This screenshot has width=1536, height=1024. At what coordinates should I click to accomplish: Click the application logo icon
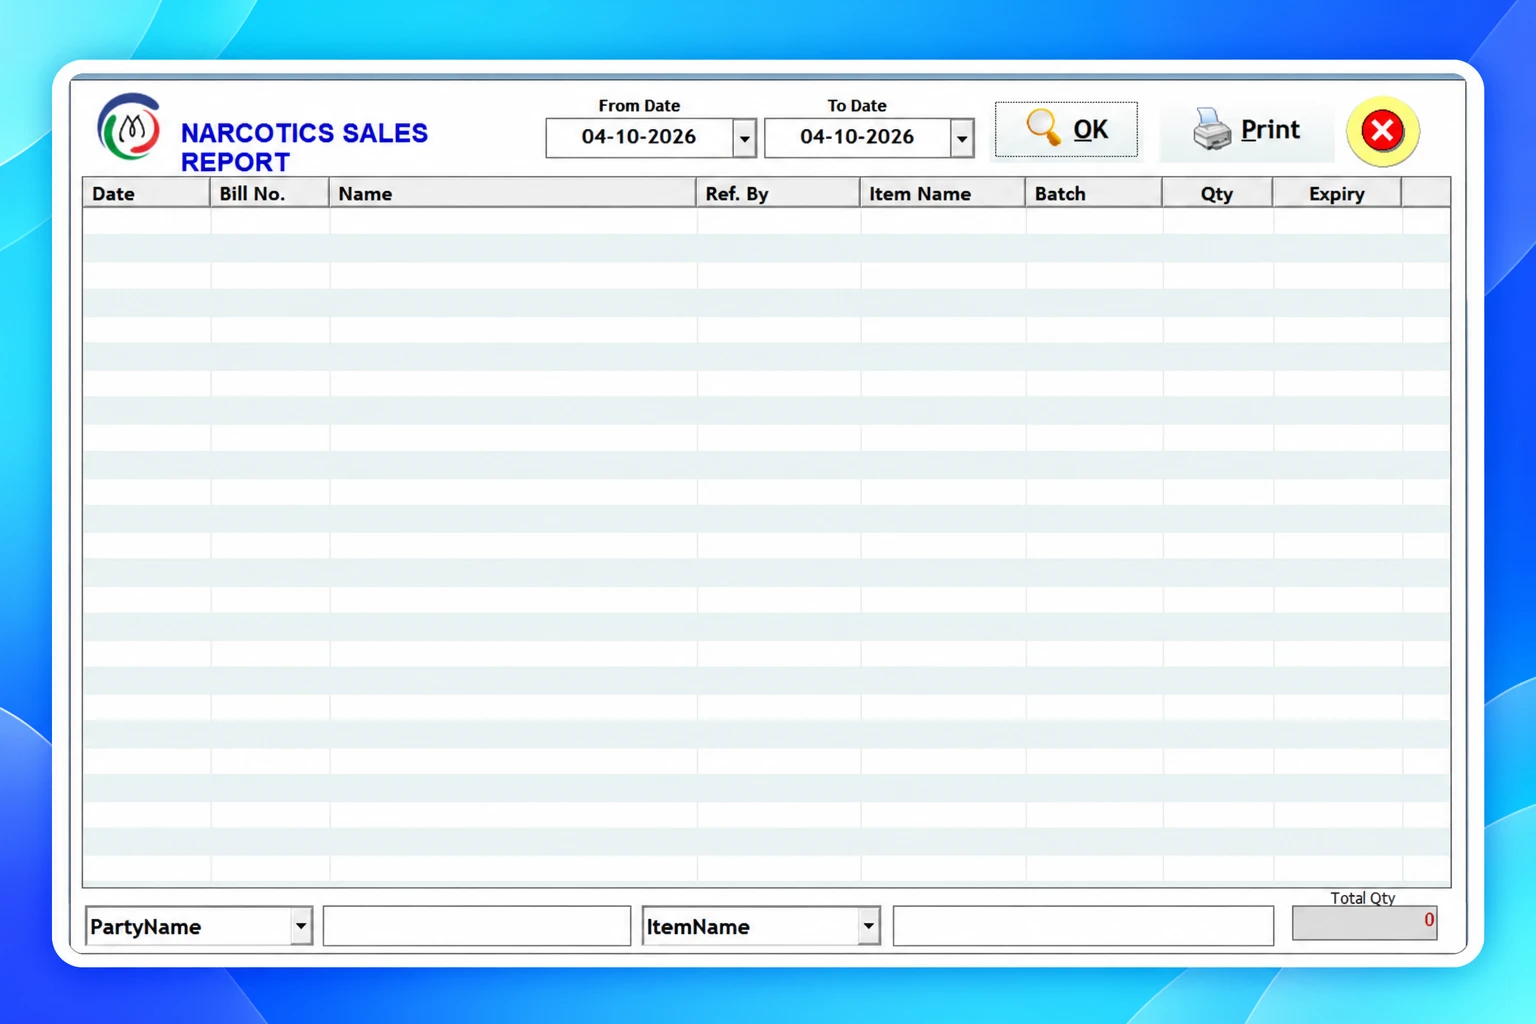pyautogui.click(x=129, y=127)
